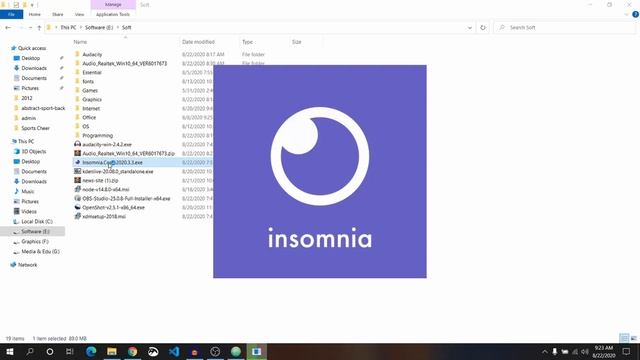The image size is (640, 360).
Task: Open Media & Edu (G:) drive
Action: 40,251
